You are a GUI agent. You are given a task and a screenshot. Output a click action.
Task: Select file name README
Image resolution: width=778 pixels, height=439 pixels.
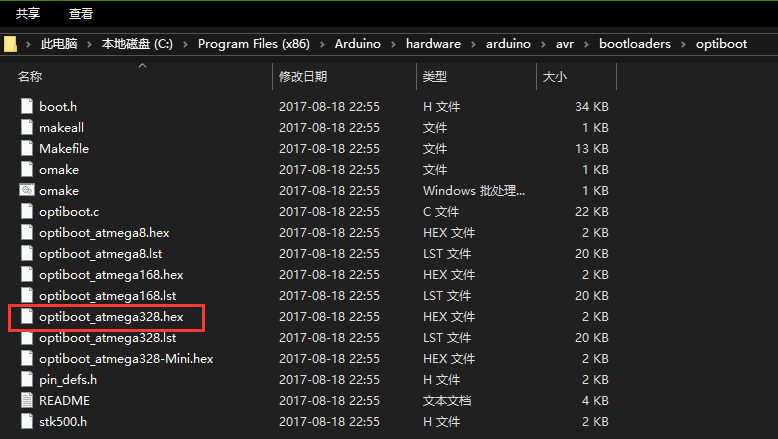65,400
